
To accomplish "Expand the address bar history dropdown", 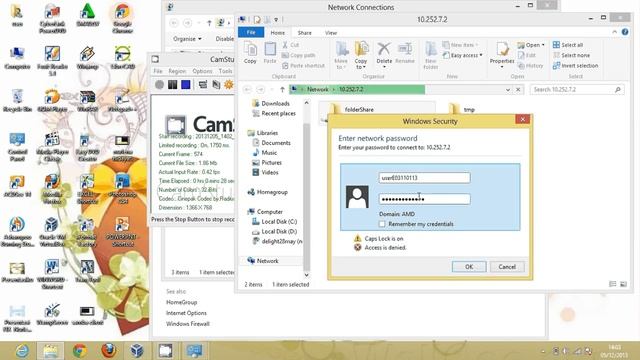I will [x=508, y=89].
